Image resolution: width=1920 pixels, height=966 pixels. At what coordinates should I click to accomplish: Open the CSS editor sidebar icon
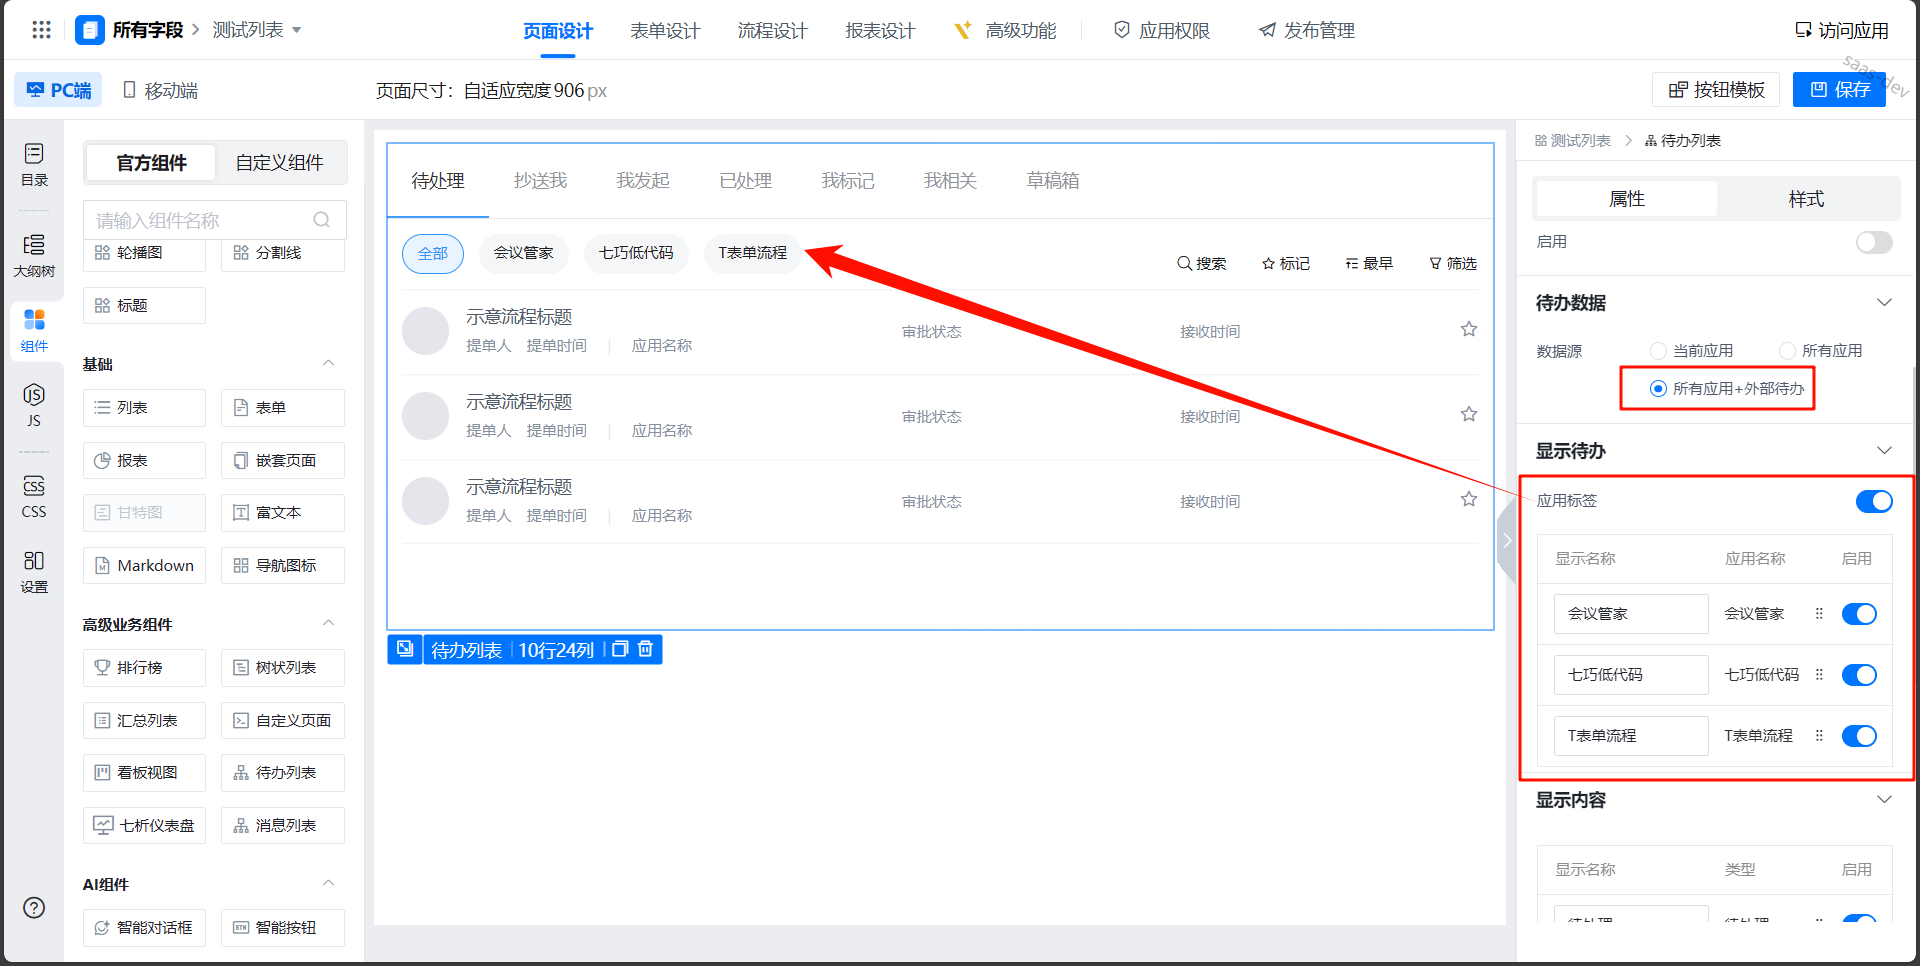click(34, 495)
